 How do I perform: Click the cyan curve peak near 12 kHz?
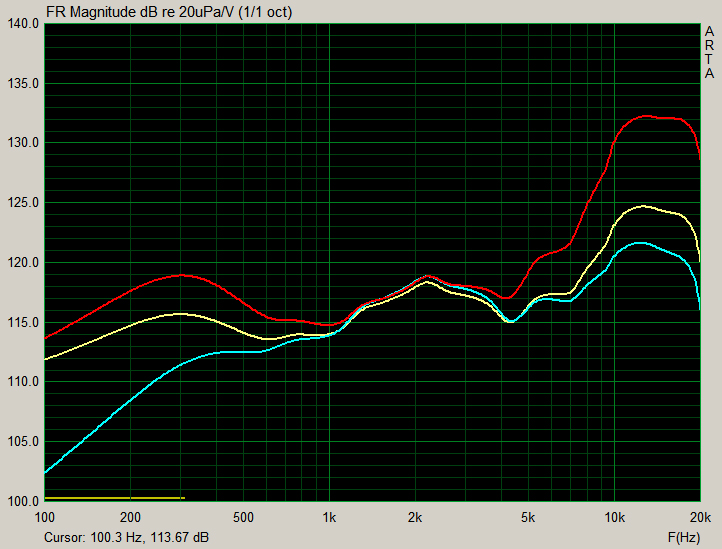pyautogui.click(x=640, y=243)
